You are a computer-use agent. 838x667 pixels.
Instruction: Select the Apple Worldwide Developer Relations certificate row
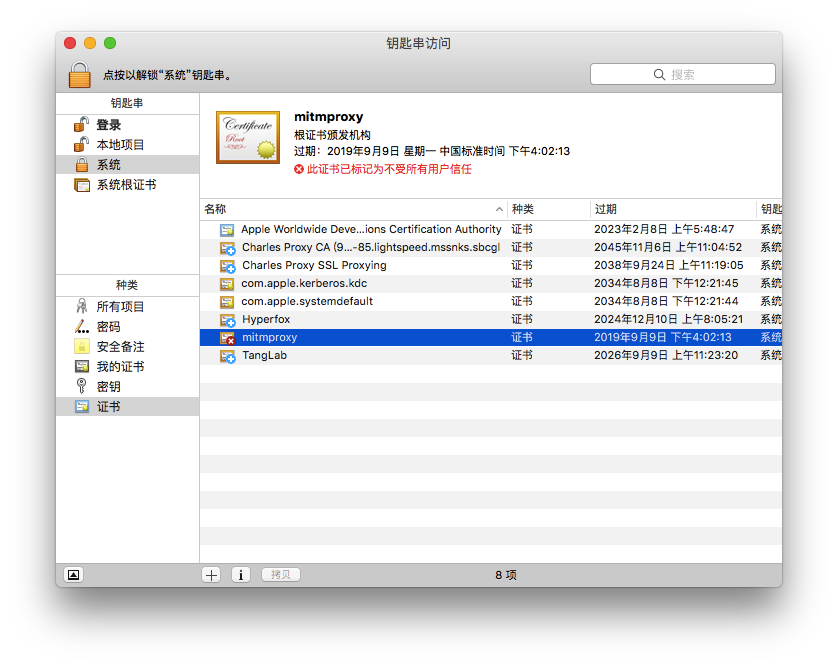click(x=491, y=229)
